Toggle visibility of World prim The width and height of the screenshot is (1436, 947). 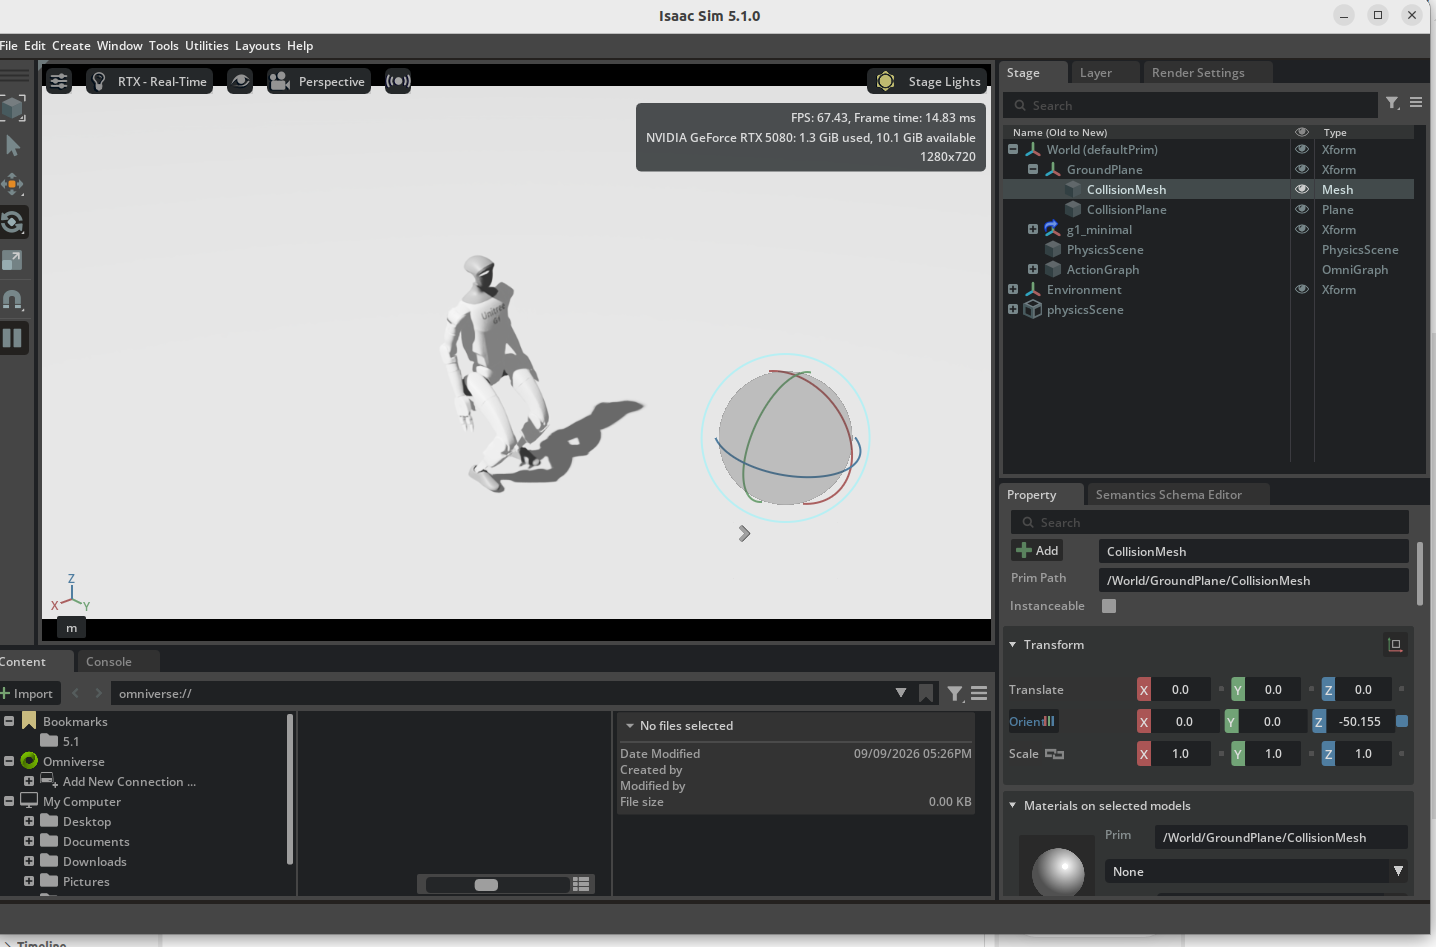point(1302,149)
